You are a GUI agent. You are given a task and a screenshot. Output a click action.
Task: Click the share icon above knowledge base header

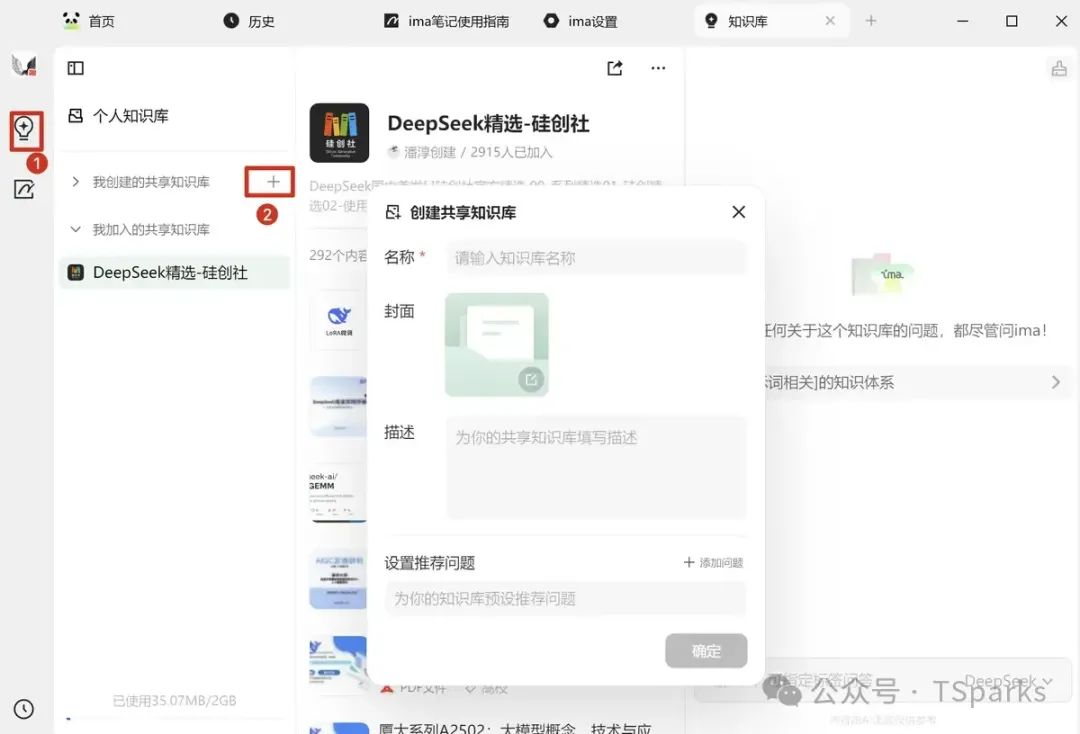tap(615, 68)
